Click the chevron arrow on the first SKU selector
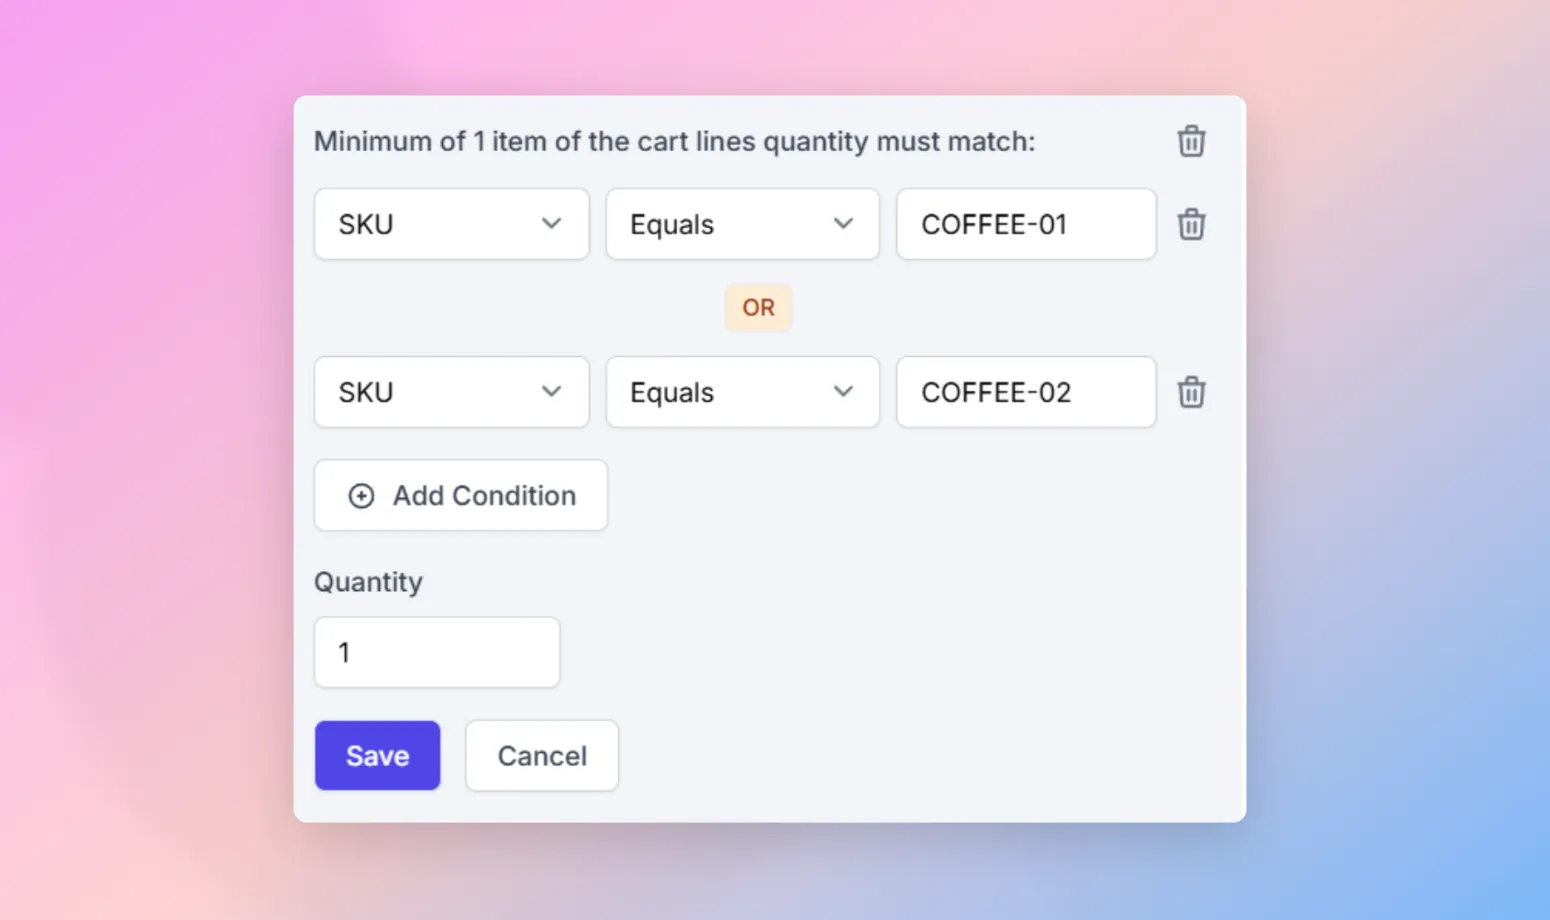The height and width of the screenshot is (920, 1550). click(x=551, y=224)
